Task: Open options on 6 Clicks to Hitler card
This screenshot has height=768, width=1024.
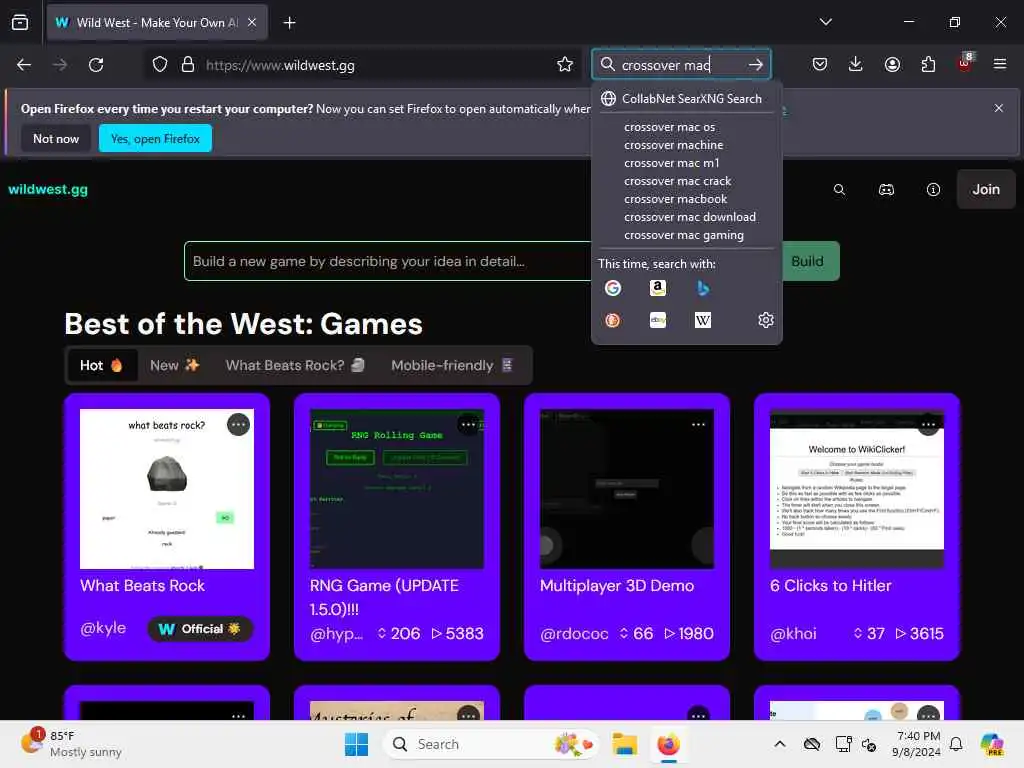Action: point(928,424)
